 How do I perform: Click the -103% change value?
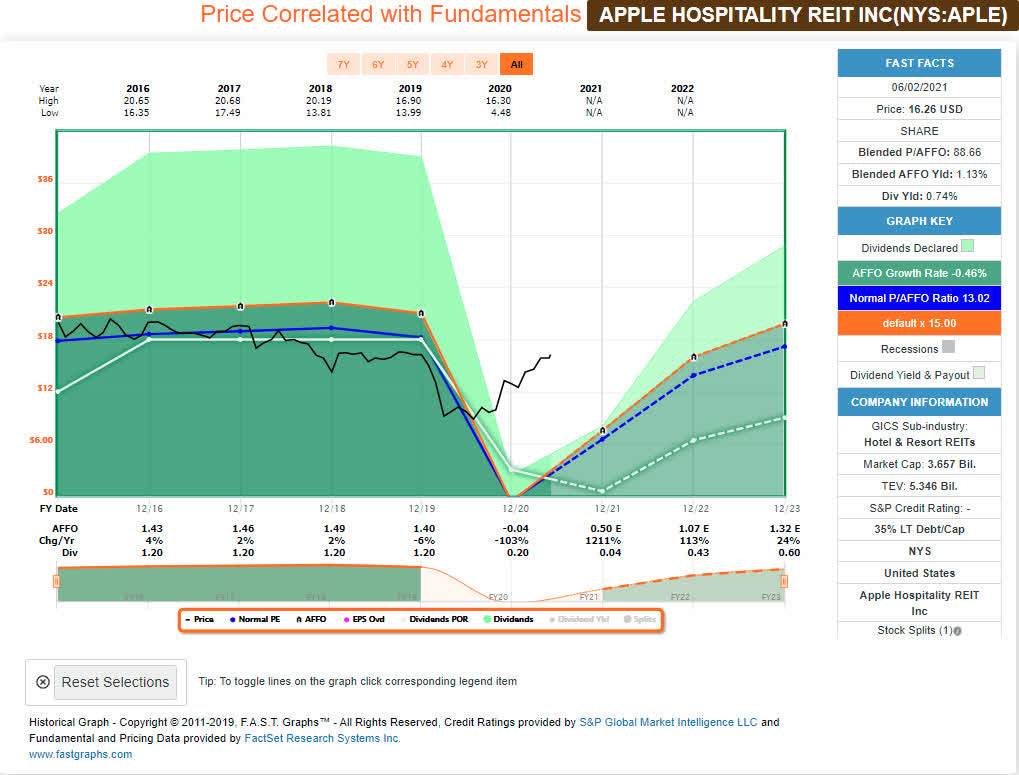tap(511, 540)
